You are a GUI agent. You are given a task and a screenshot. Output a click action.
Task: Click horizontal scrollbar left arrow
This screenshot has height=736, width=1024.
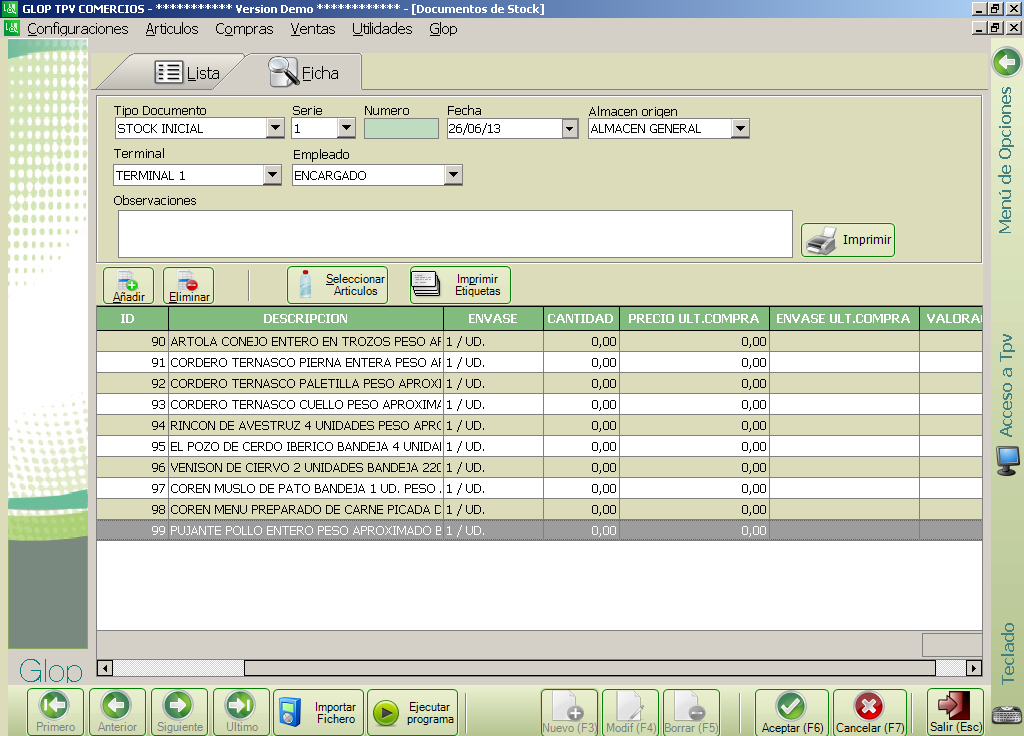click(x=104, y=667)
